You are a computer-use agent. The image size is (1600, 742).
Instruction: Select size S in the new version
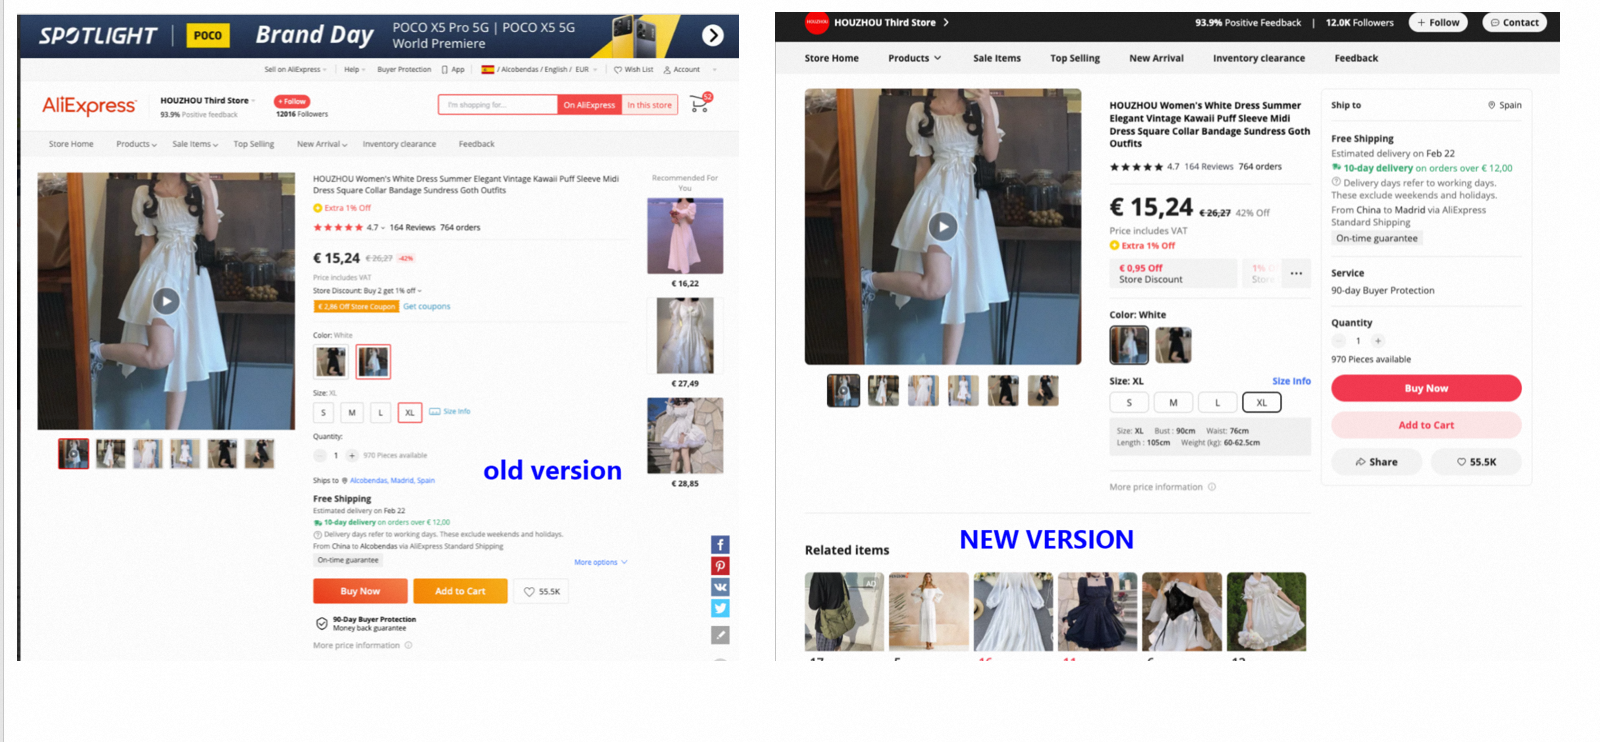pyautogui.click(x=1129, y=403)
